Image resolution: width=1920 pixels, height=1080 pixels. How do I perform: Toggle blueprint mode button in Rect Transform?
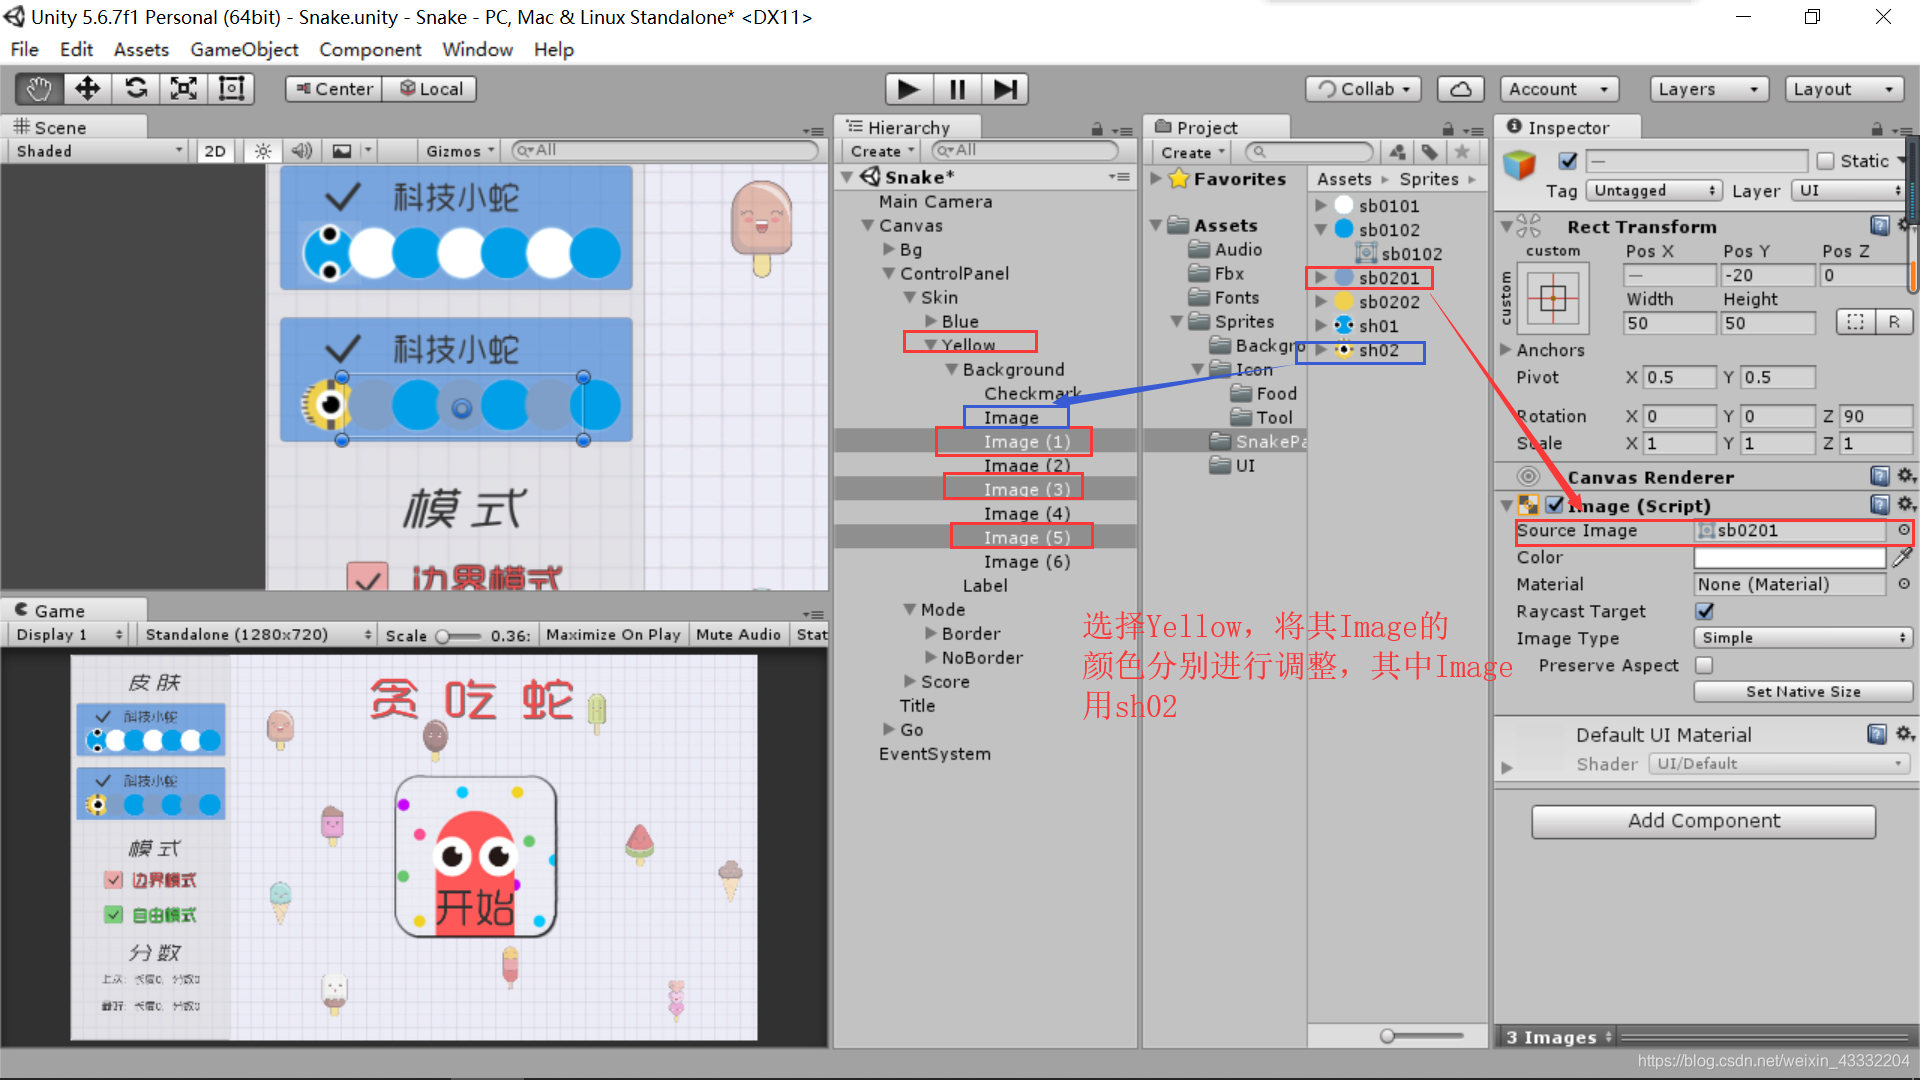pyautogui.click(x=1855, y=322)
